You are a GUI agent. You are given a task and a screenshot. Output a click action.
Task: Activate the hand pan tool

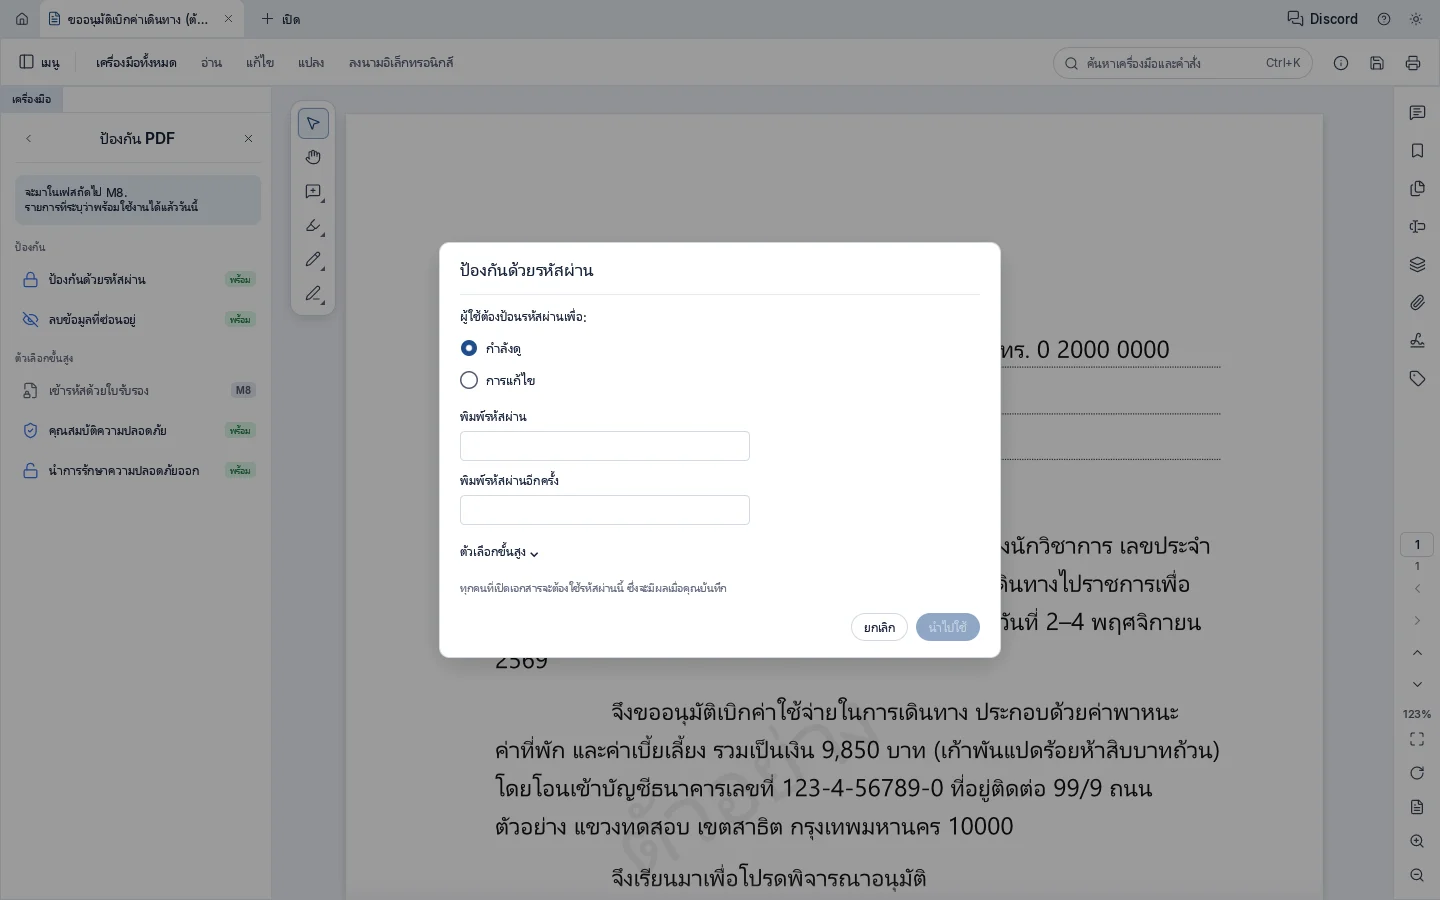point(313,157)
